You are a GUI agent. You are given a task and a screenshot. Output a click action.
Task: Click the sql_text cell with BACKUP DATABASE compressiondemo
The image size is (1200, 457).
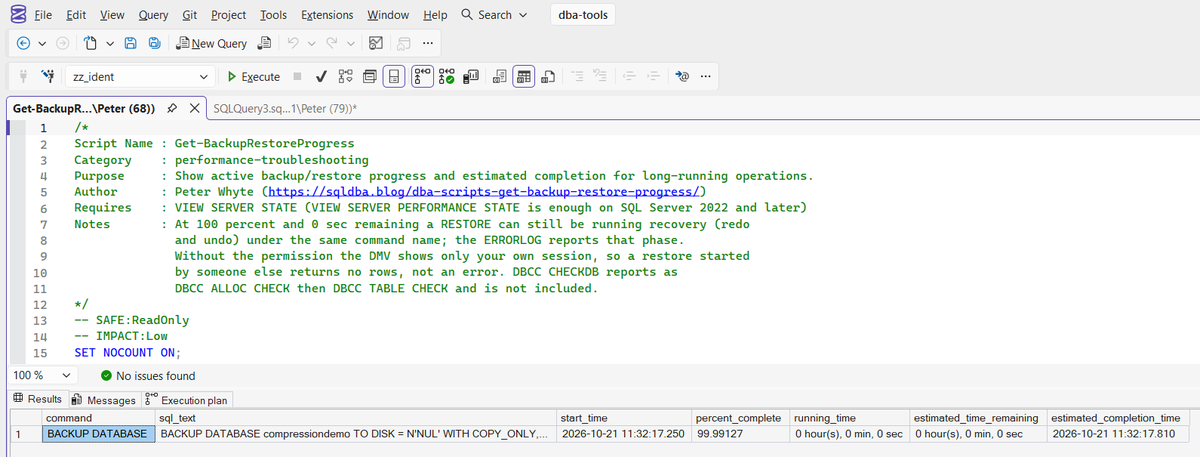coord(355,434)
